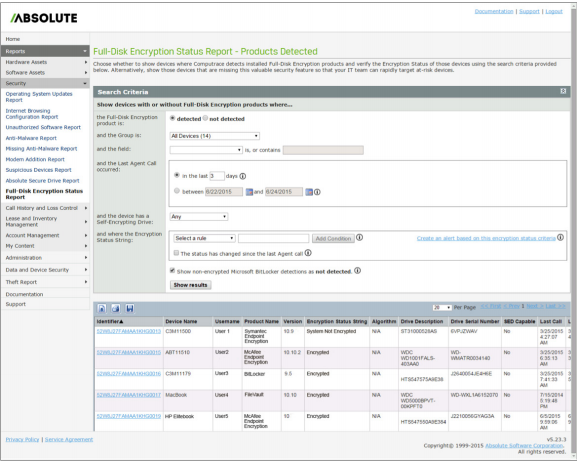Open Suspicious Devices Report link
This screenshot has height=462, width=577.
[x=38, y=170]
